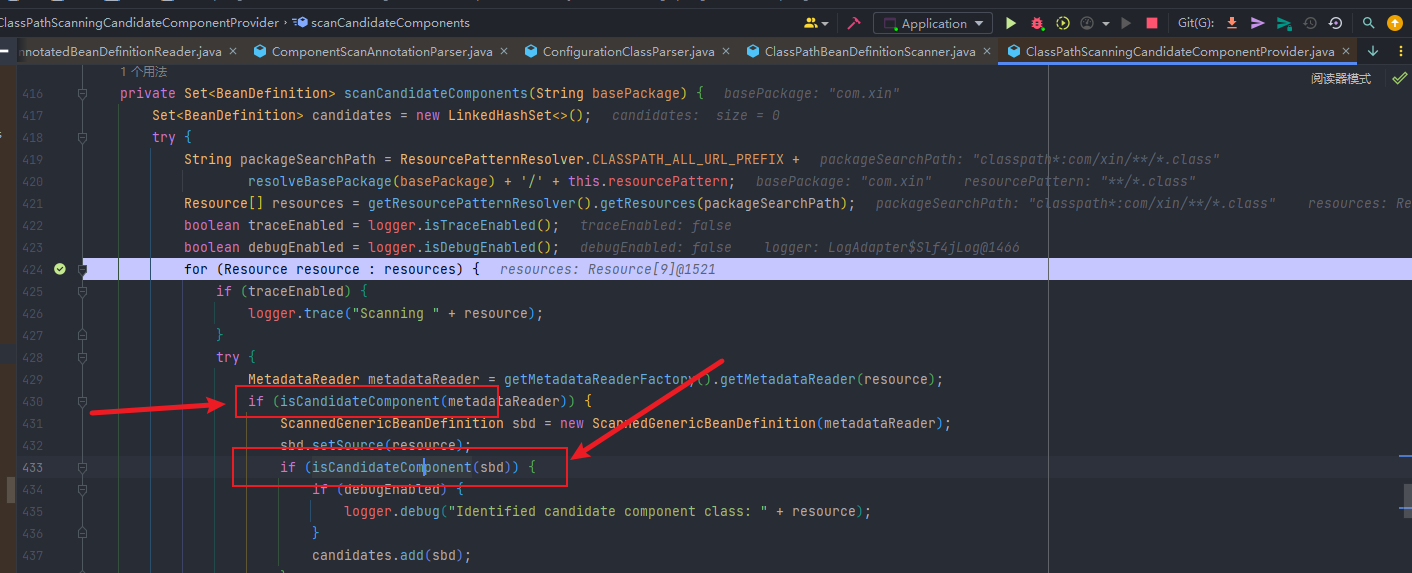Run Application with coverage
This screenshot has height=573, width=1412.
point(1063,23)
